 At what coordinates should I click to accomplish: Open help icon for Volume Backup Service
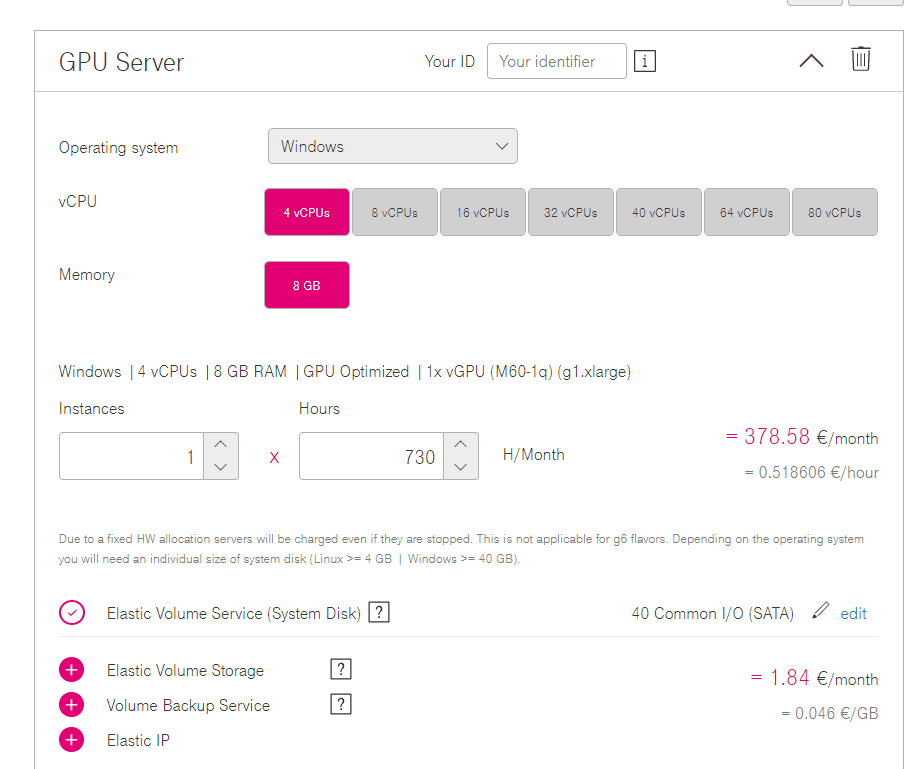click(x=341, y=704)
